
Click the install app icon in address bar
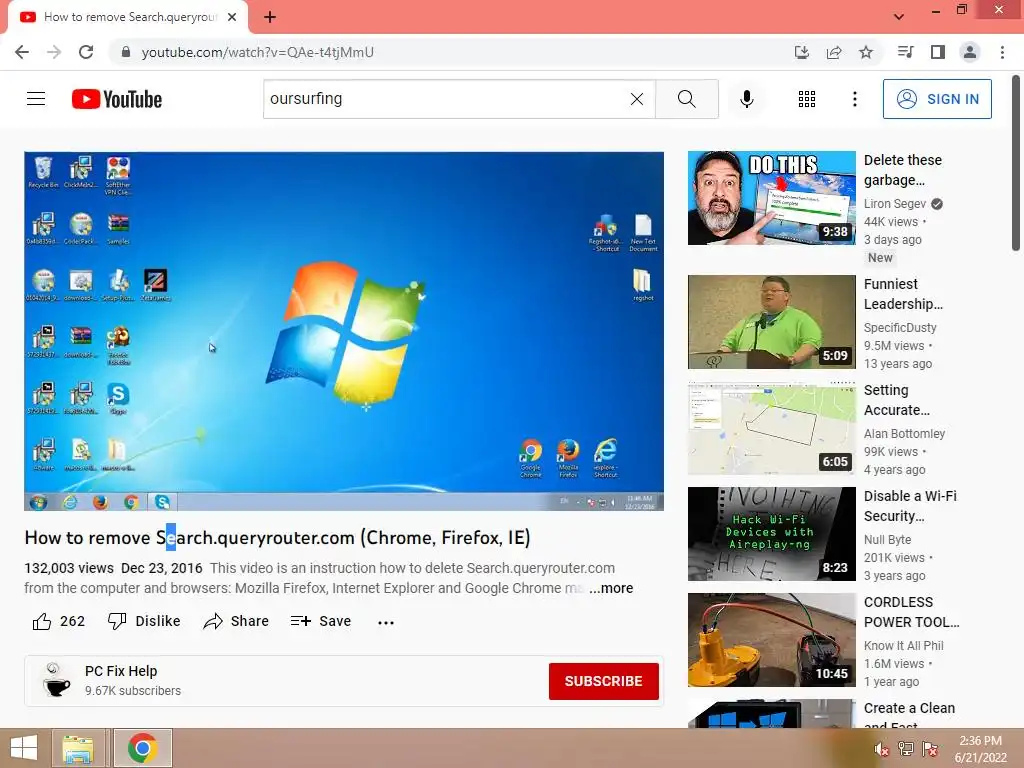tap(802, 52)
